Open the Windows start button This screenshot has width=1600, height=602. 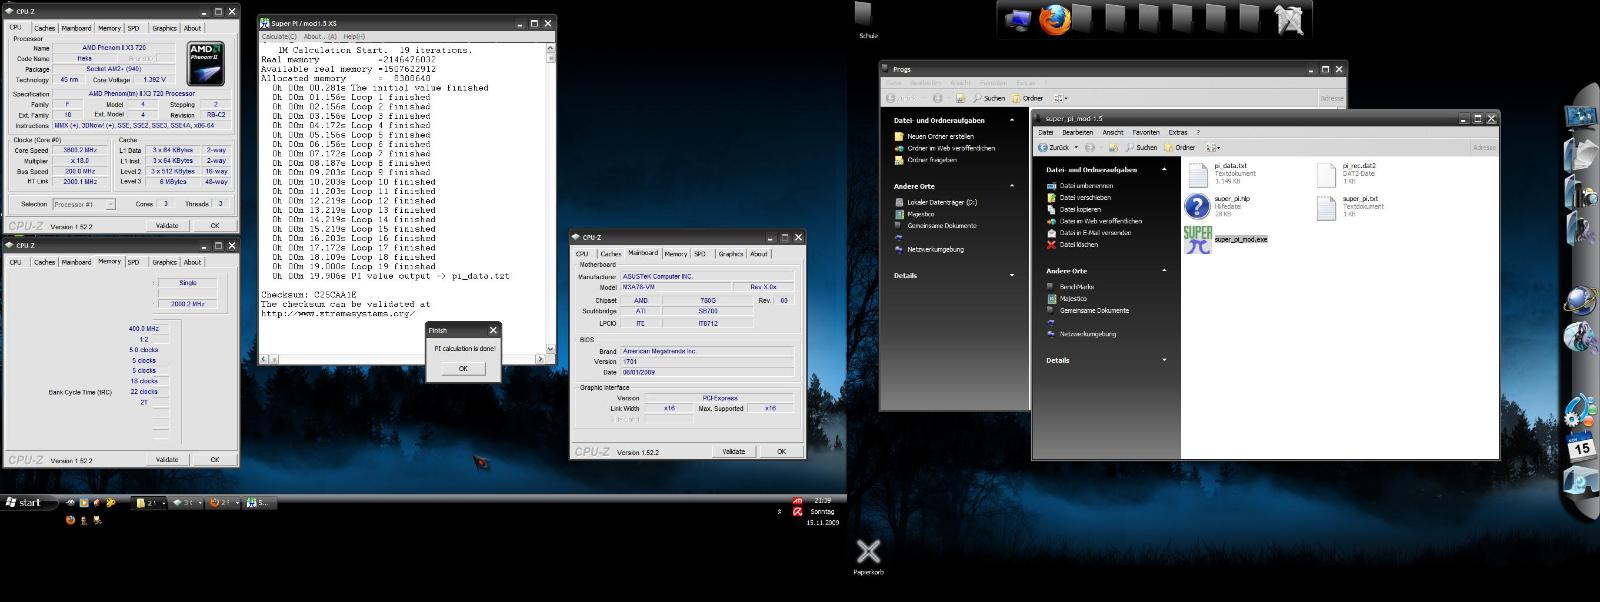(24, 502)
